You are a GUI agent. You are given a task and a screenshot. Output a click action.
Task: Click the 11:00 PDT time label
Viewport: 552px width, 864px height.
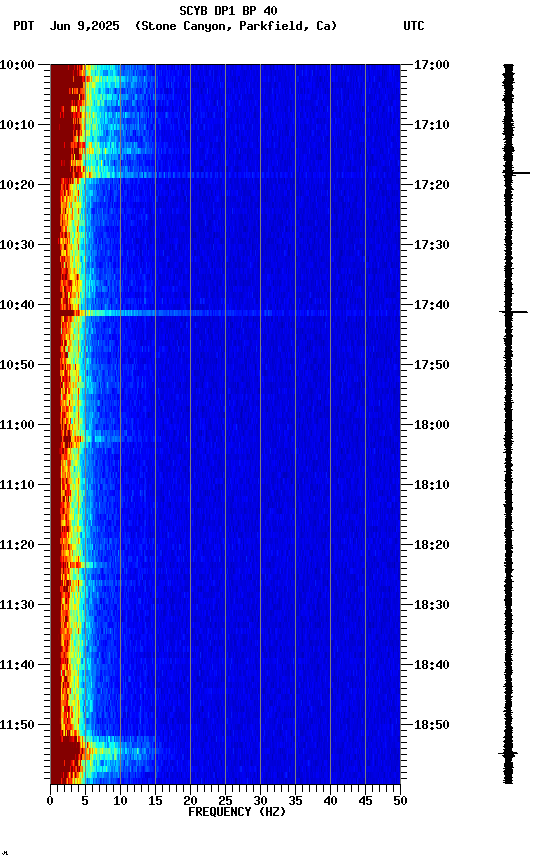tap(17, 425)
